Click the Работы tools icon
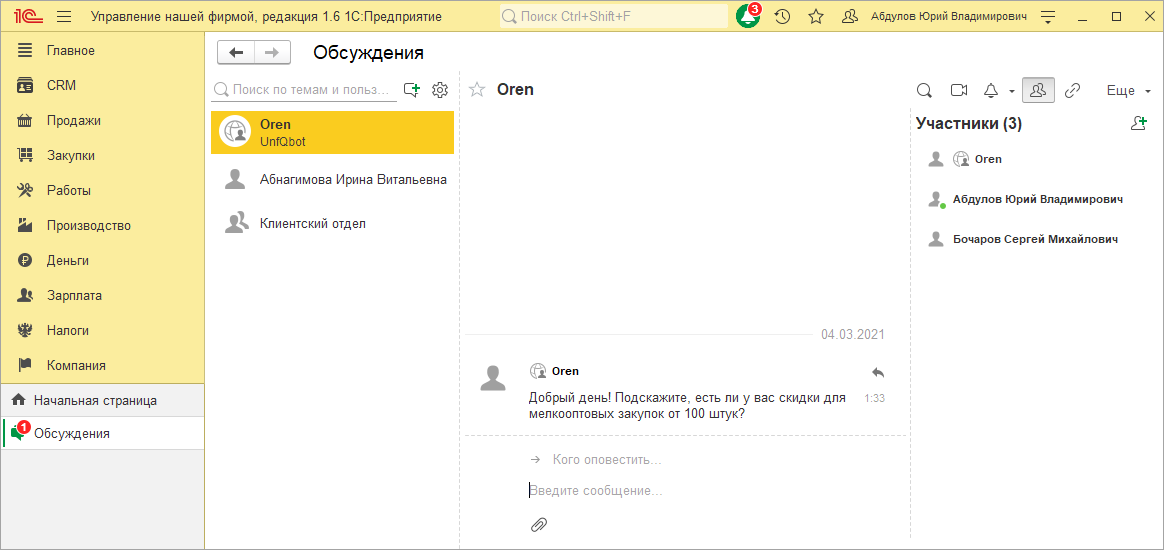Viewport: 1164px width, 550px height. [25, 191]
